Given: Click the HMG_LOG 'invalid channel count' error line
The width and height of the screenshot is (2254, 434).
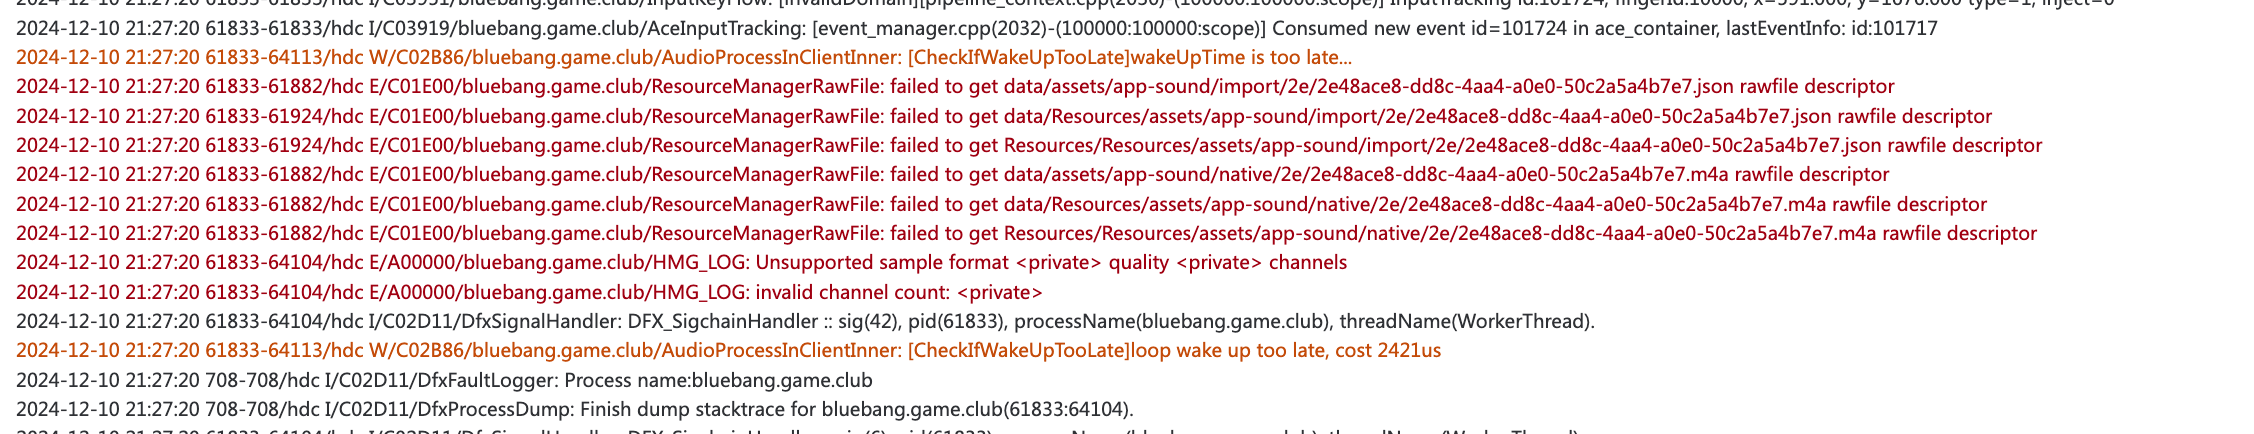Looking at the screenshot, I should (529, 292).
